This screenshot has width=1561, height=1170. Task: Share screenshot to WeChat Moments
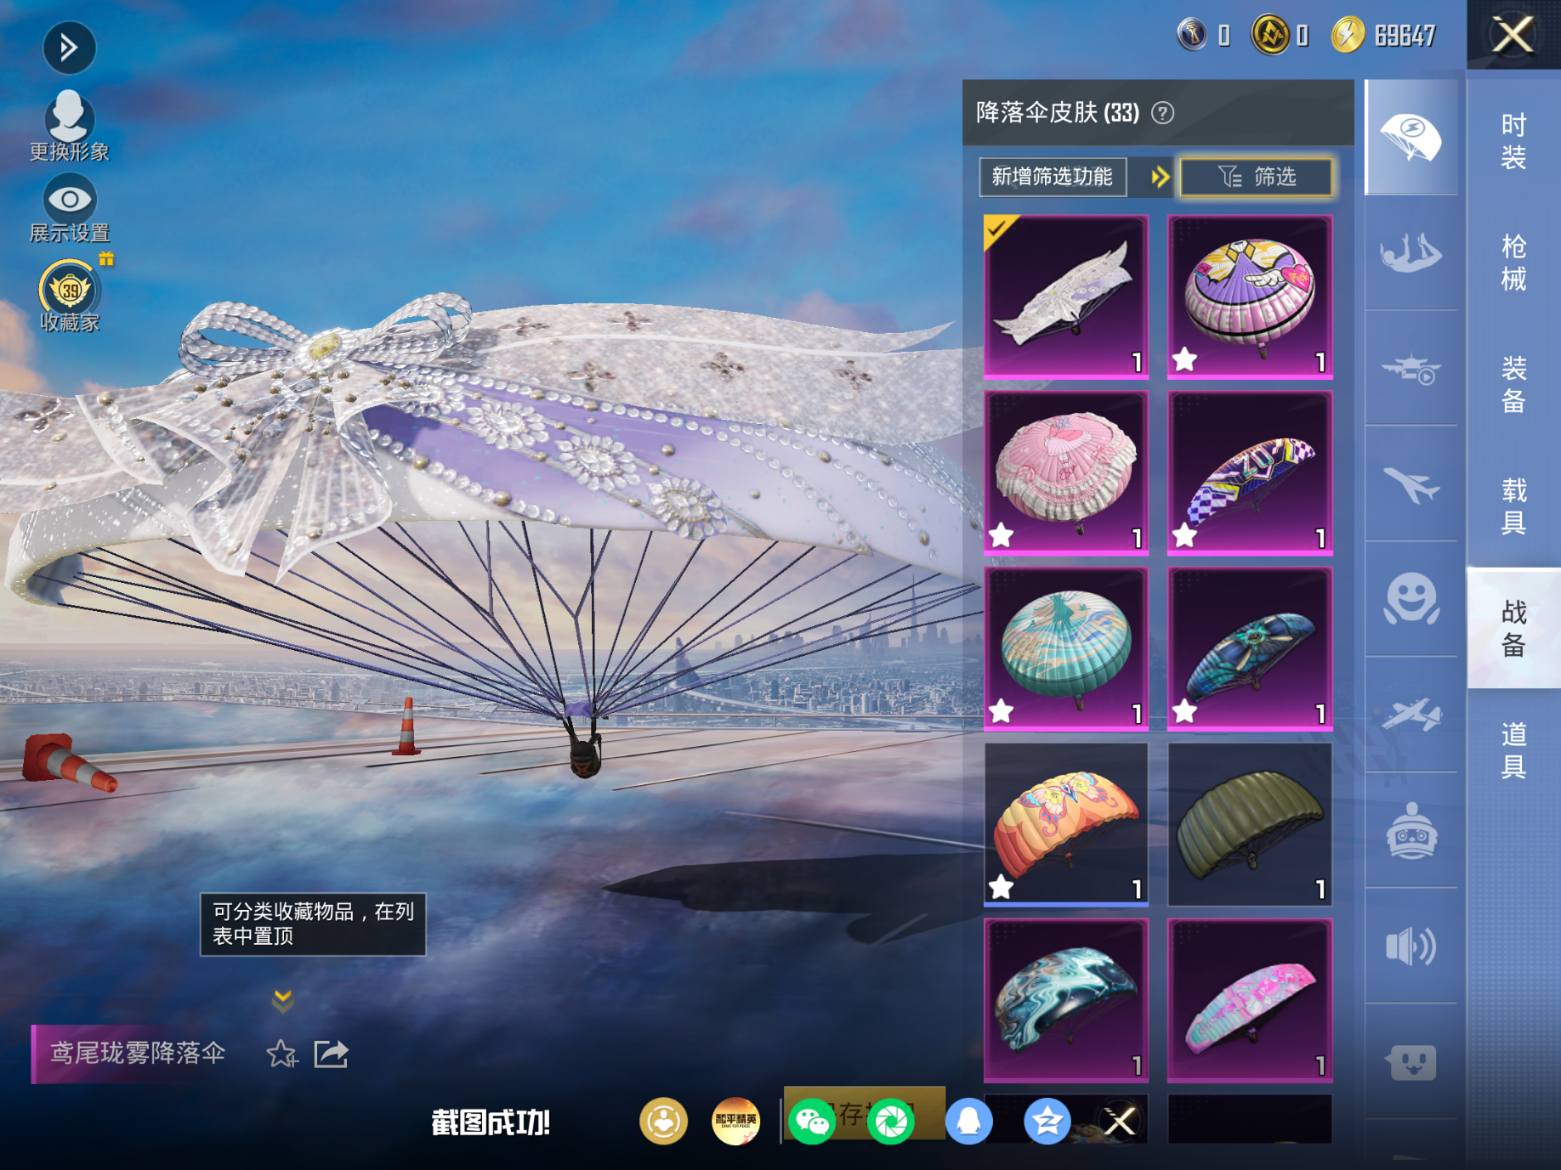[890, 1121]
